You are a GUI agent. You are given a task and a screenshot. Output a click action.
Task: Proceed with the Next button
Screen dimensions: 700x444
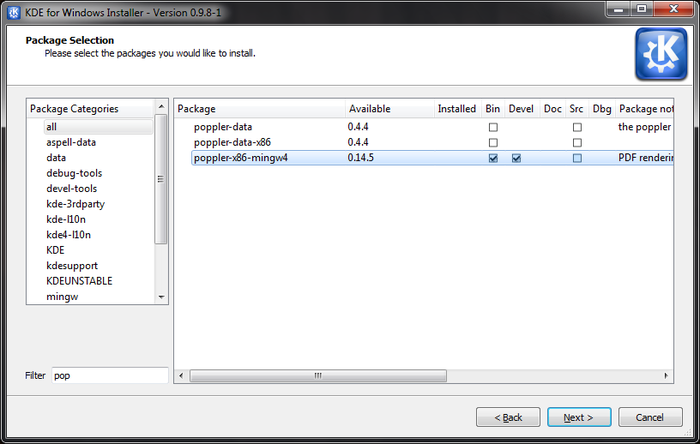tap(579, 417)
